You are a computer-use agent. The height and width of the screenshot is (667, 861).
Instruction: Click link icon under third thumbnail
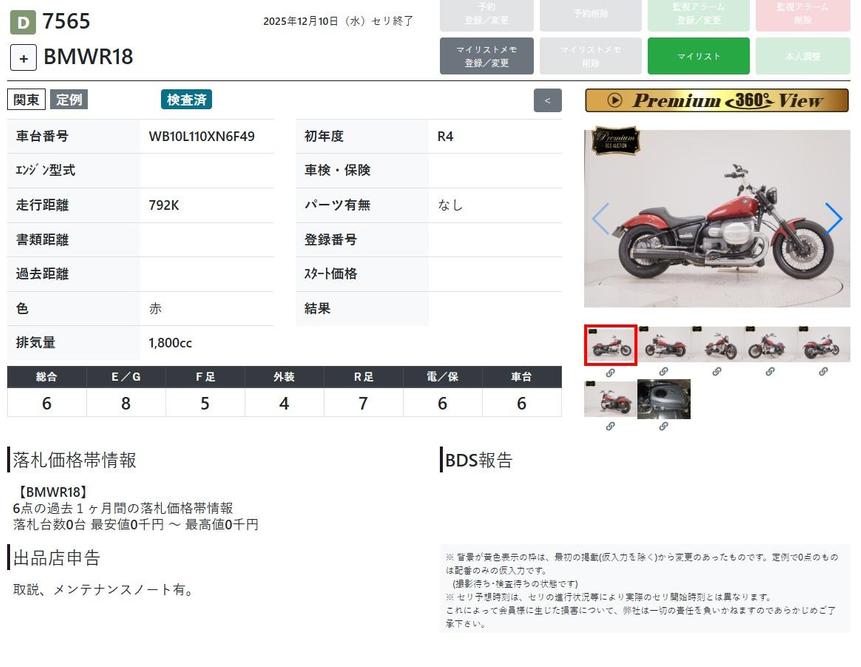coord(716,372)
